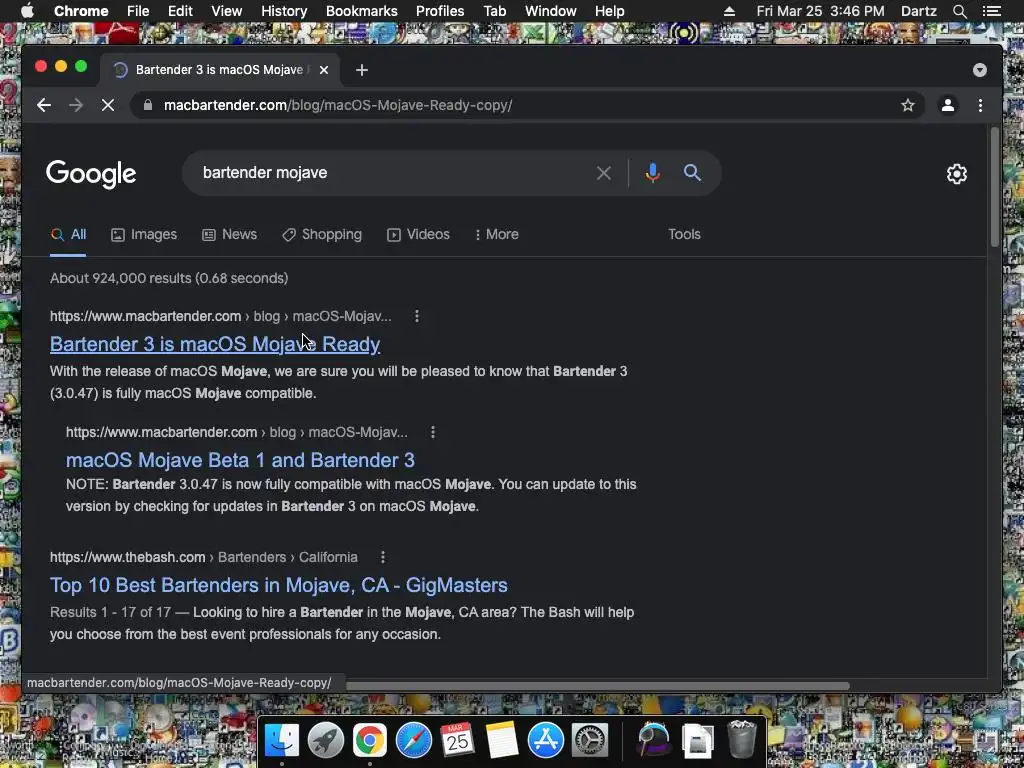The width and height of the screenshot is (1024, 768).
Task: Open Finder from the Dock
Action: (281, 741)
